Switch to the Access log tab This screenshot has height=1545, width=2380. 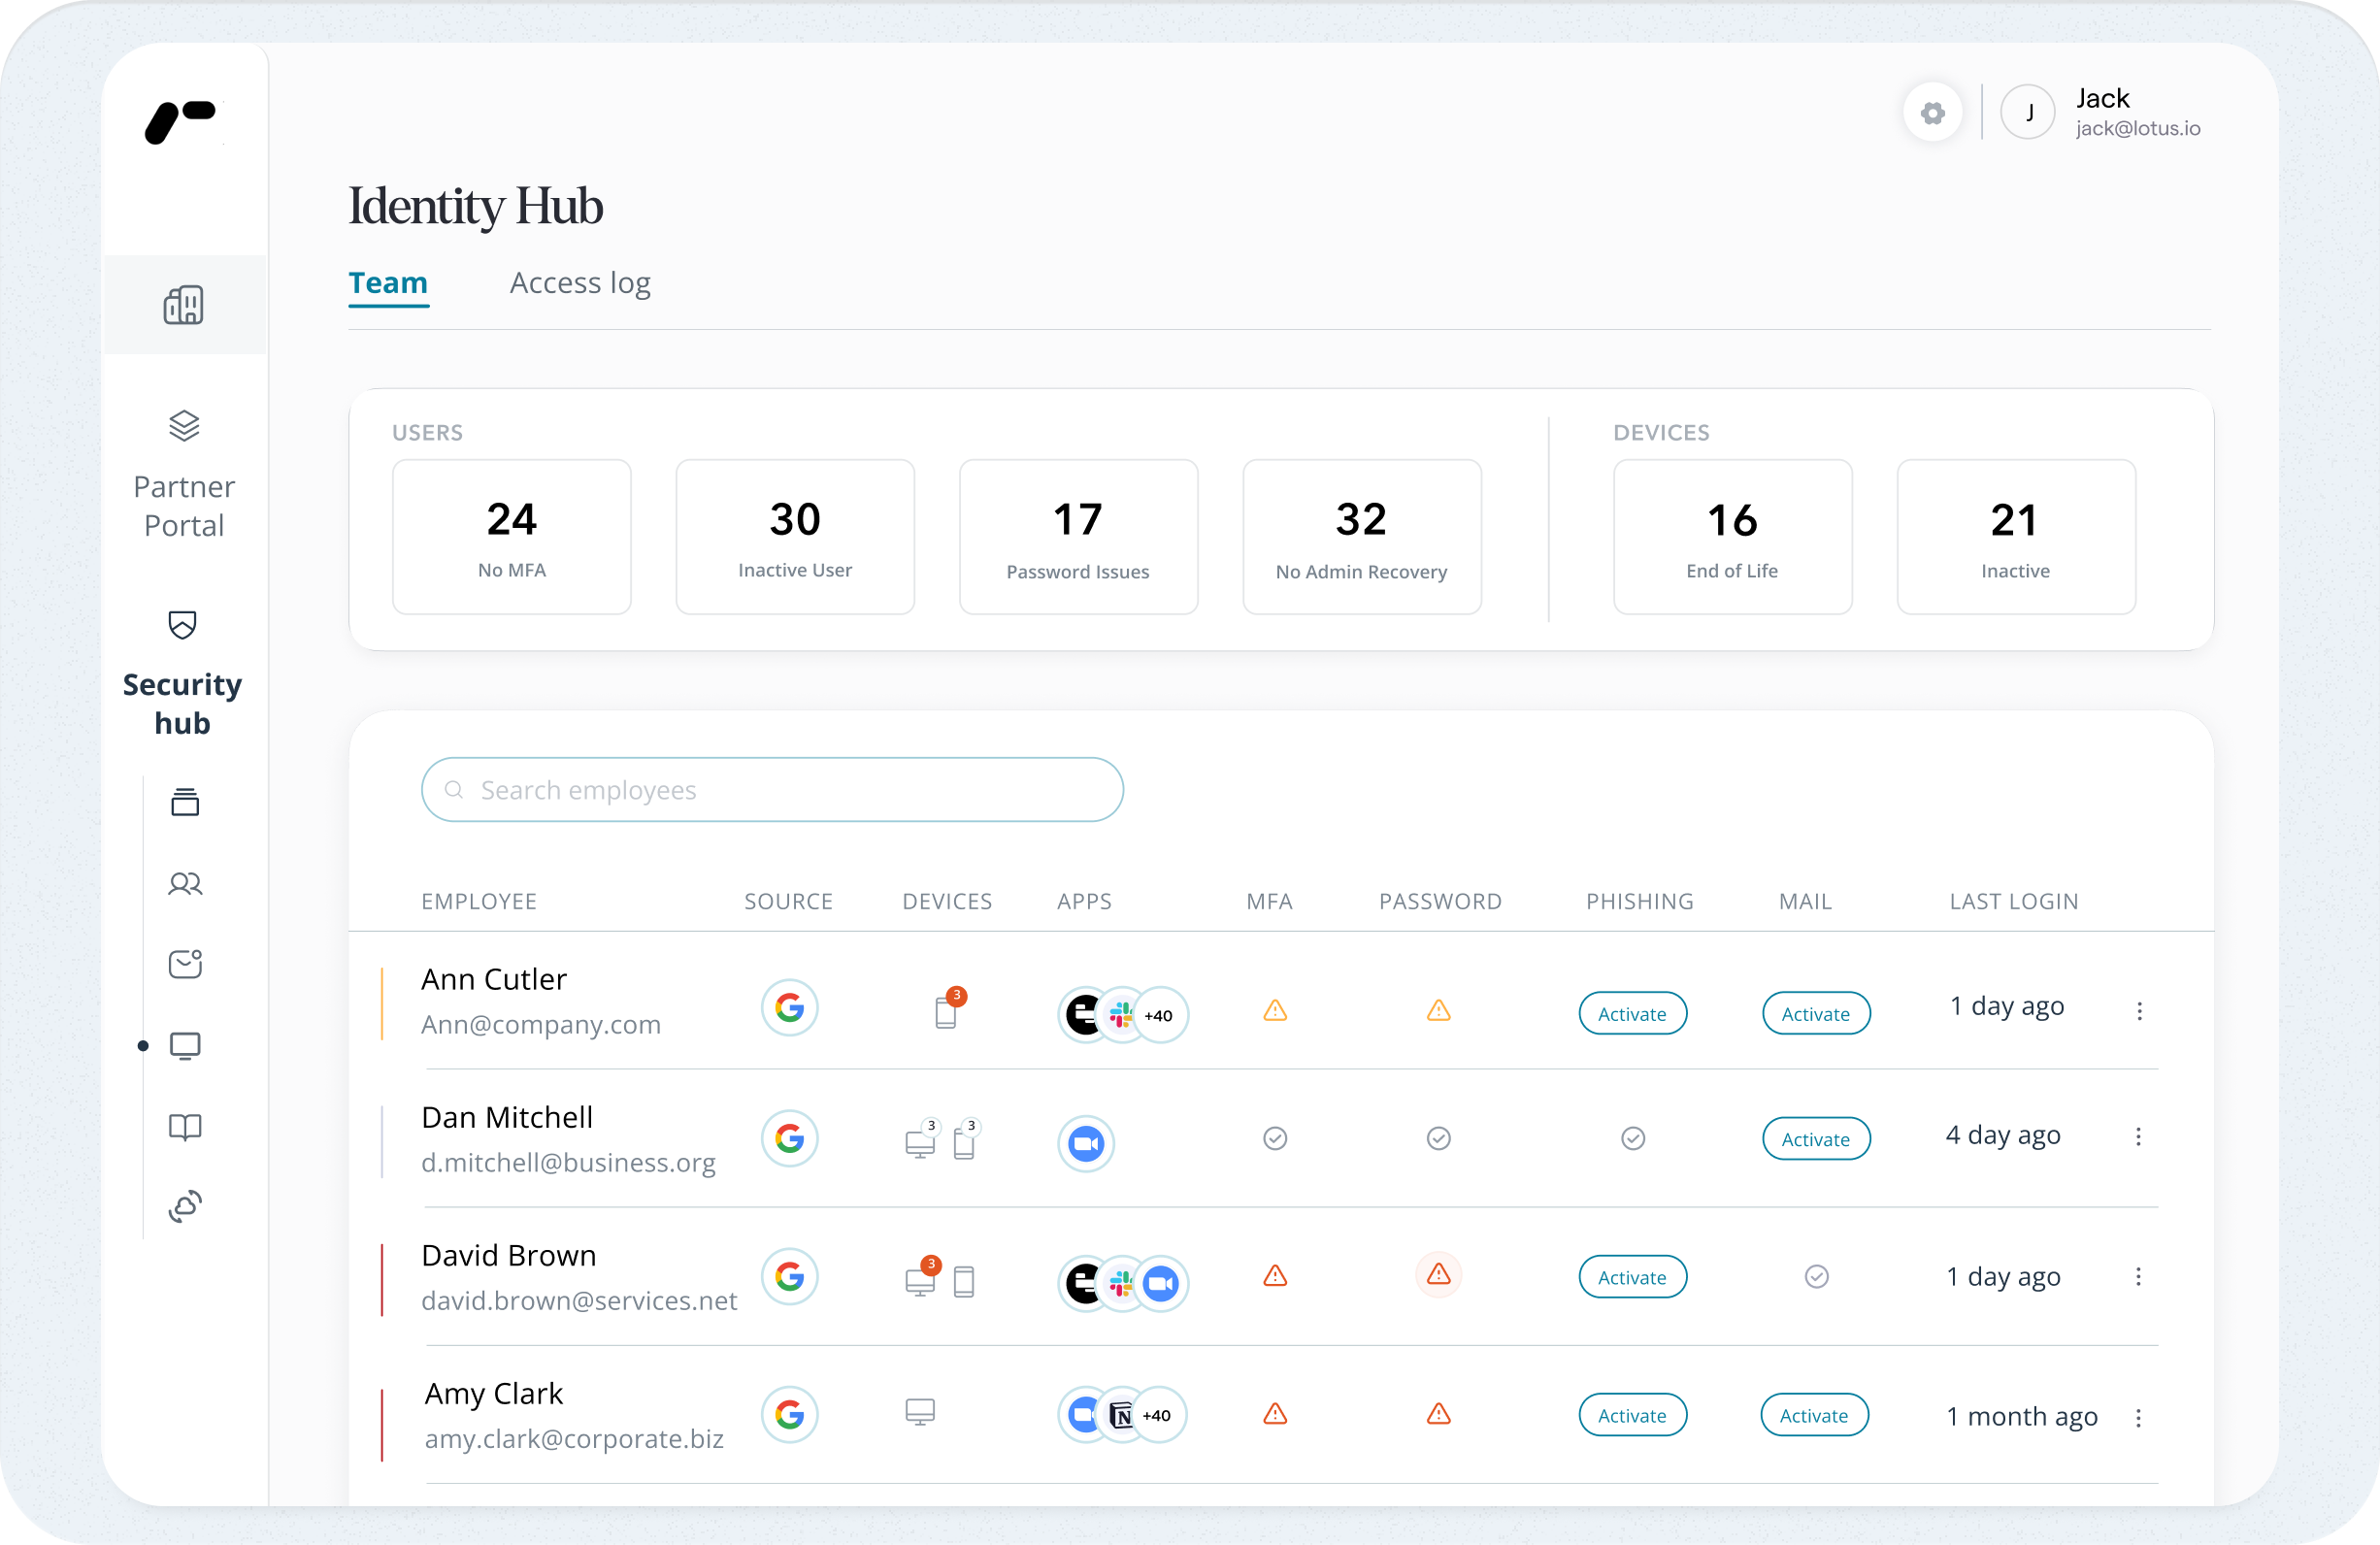pyautogui.click(x=580, y=283)
